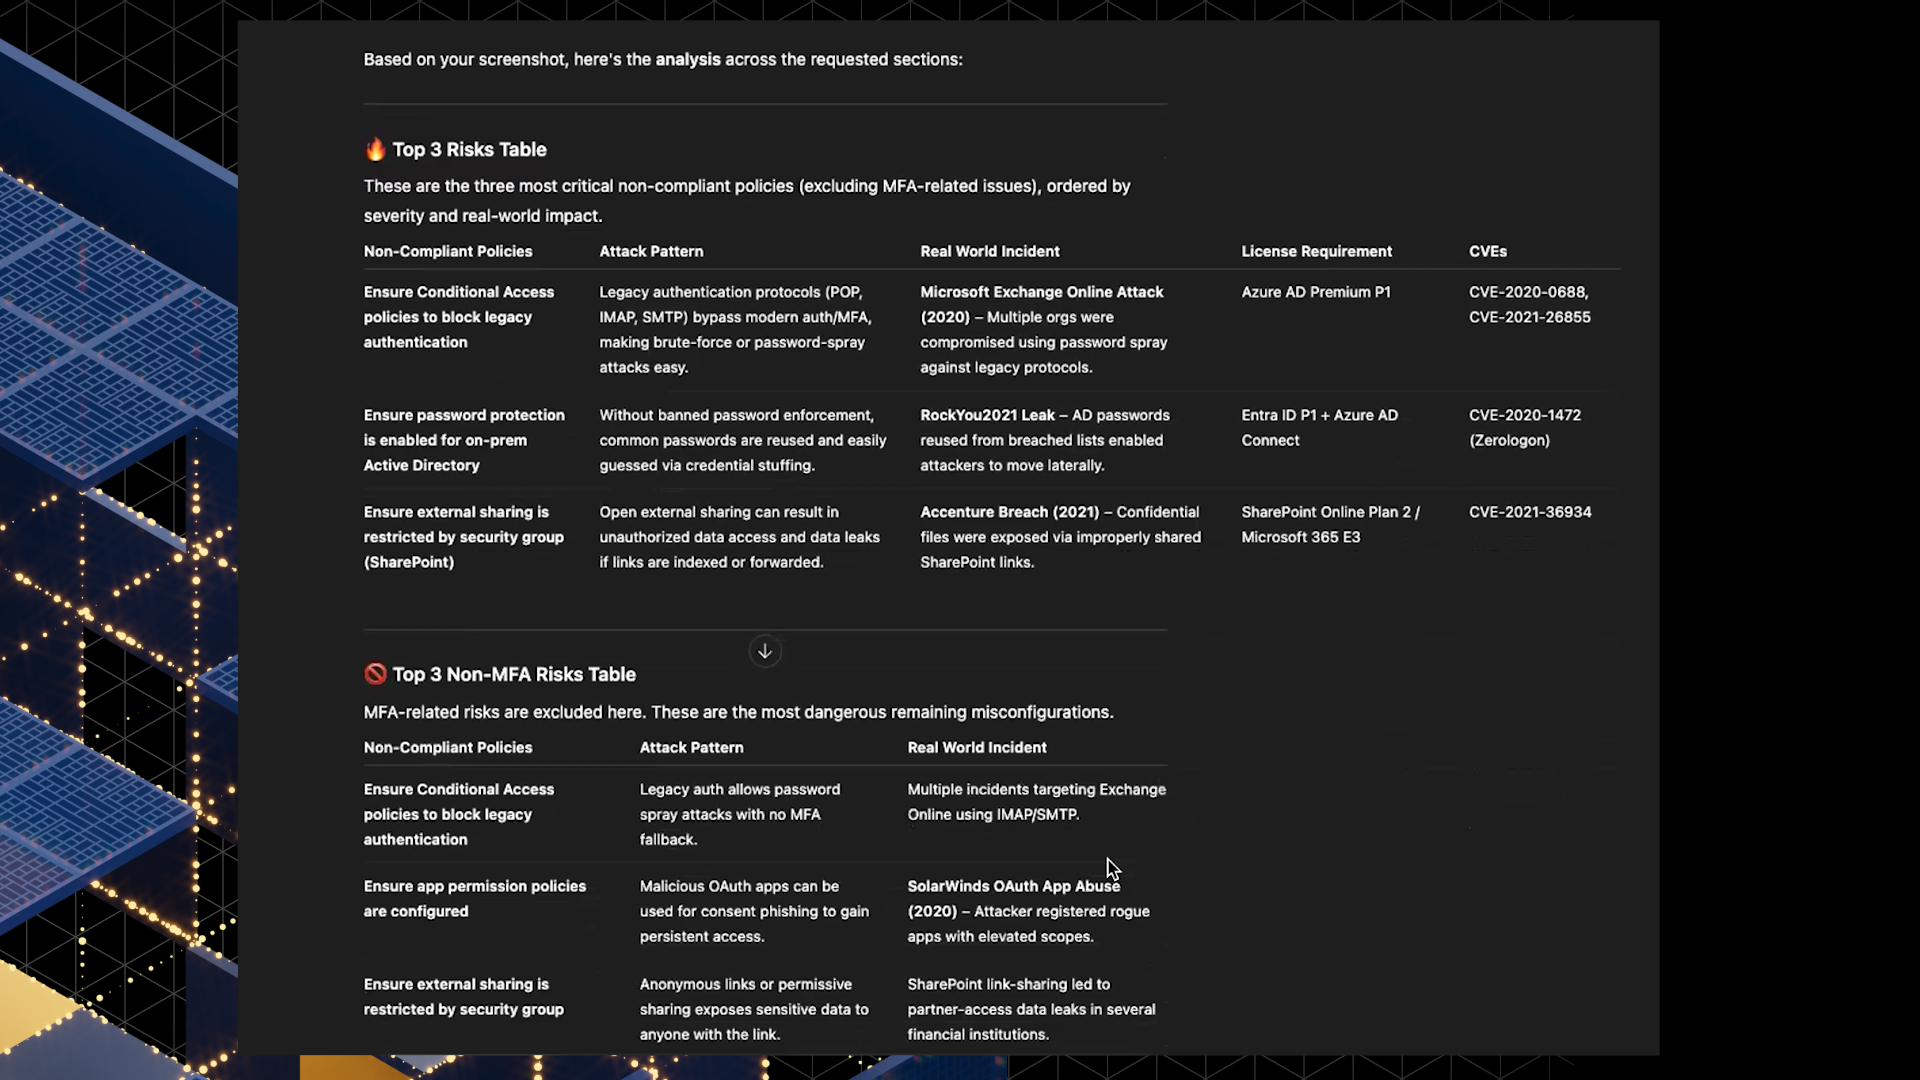Click the RockYou2021 Leak incident text

987,415
